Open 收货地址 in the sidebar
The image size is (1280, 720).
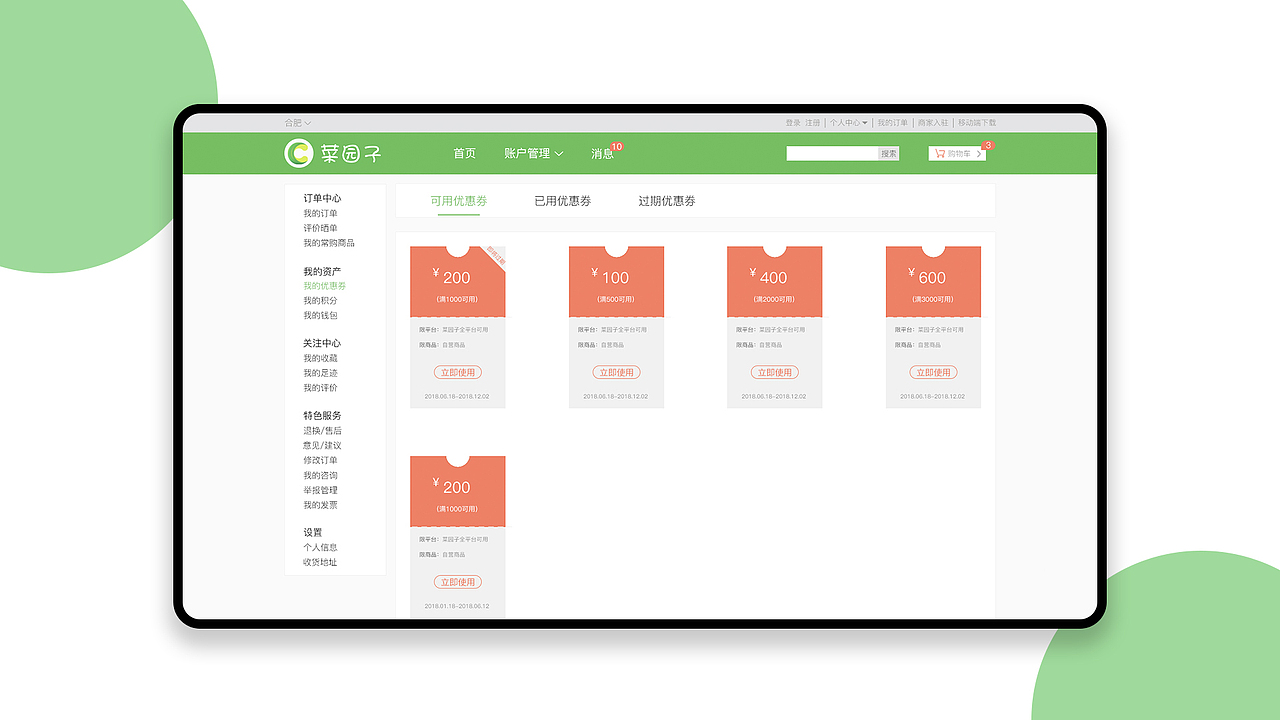point(321,562)
